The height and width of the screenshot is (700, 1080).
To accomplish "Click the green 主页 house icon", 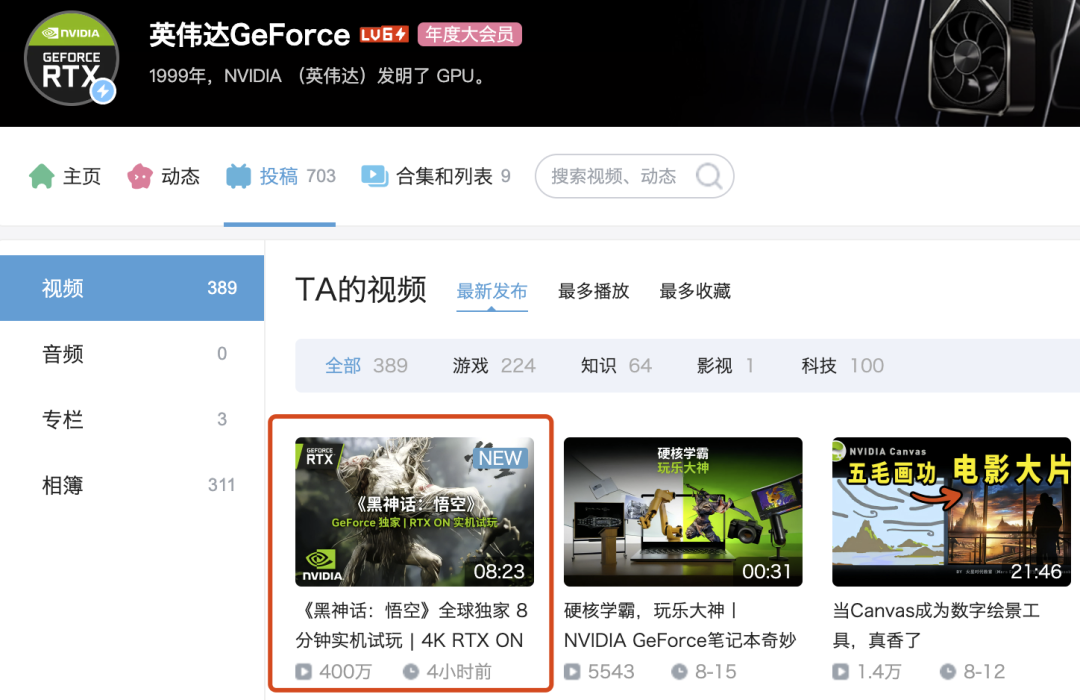I will (41, 177).
